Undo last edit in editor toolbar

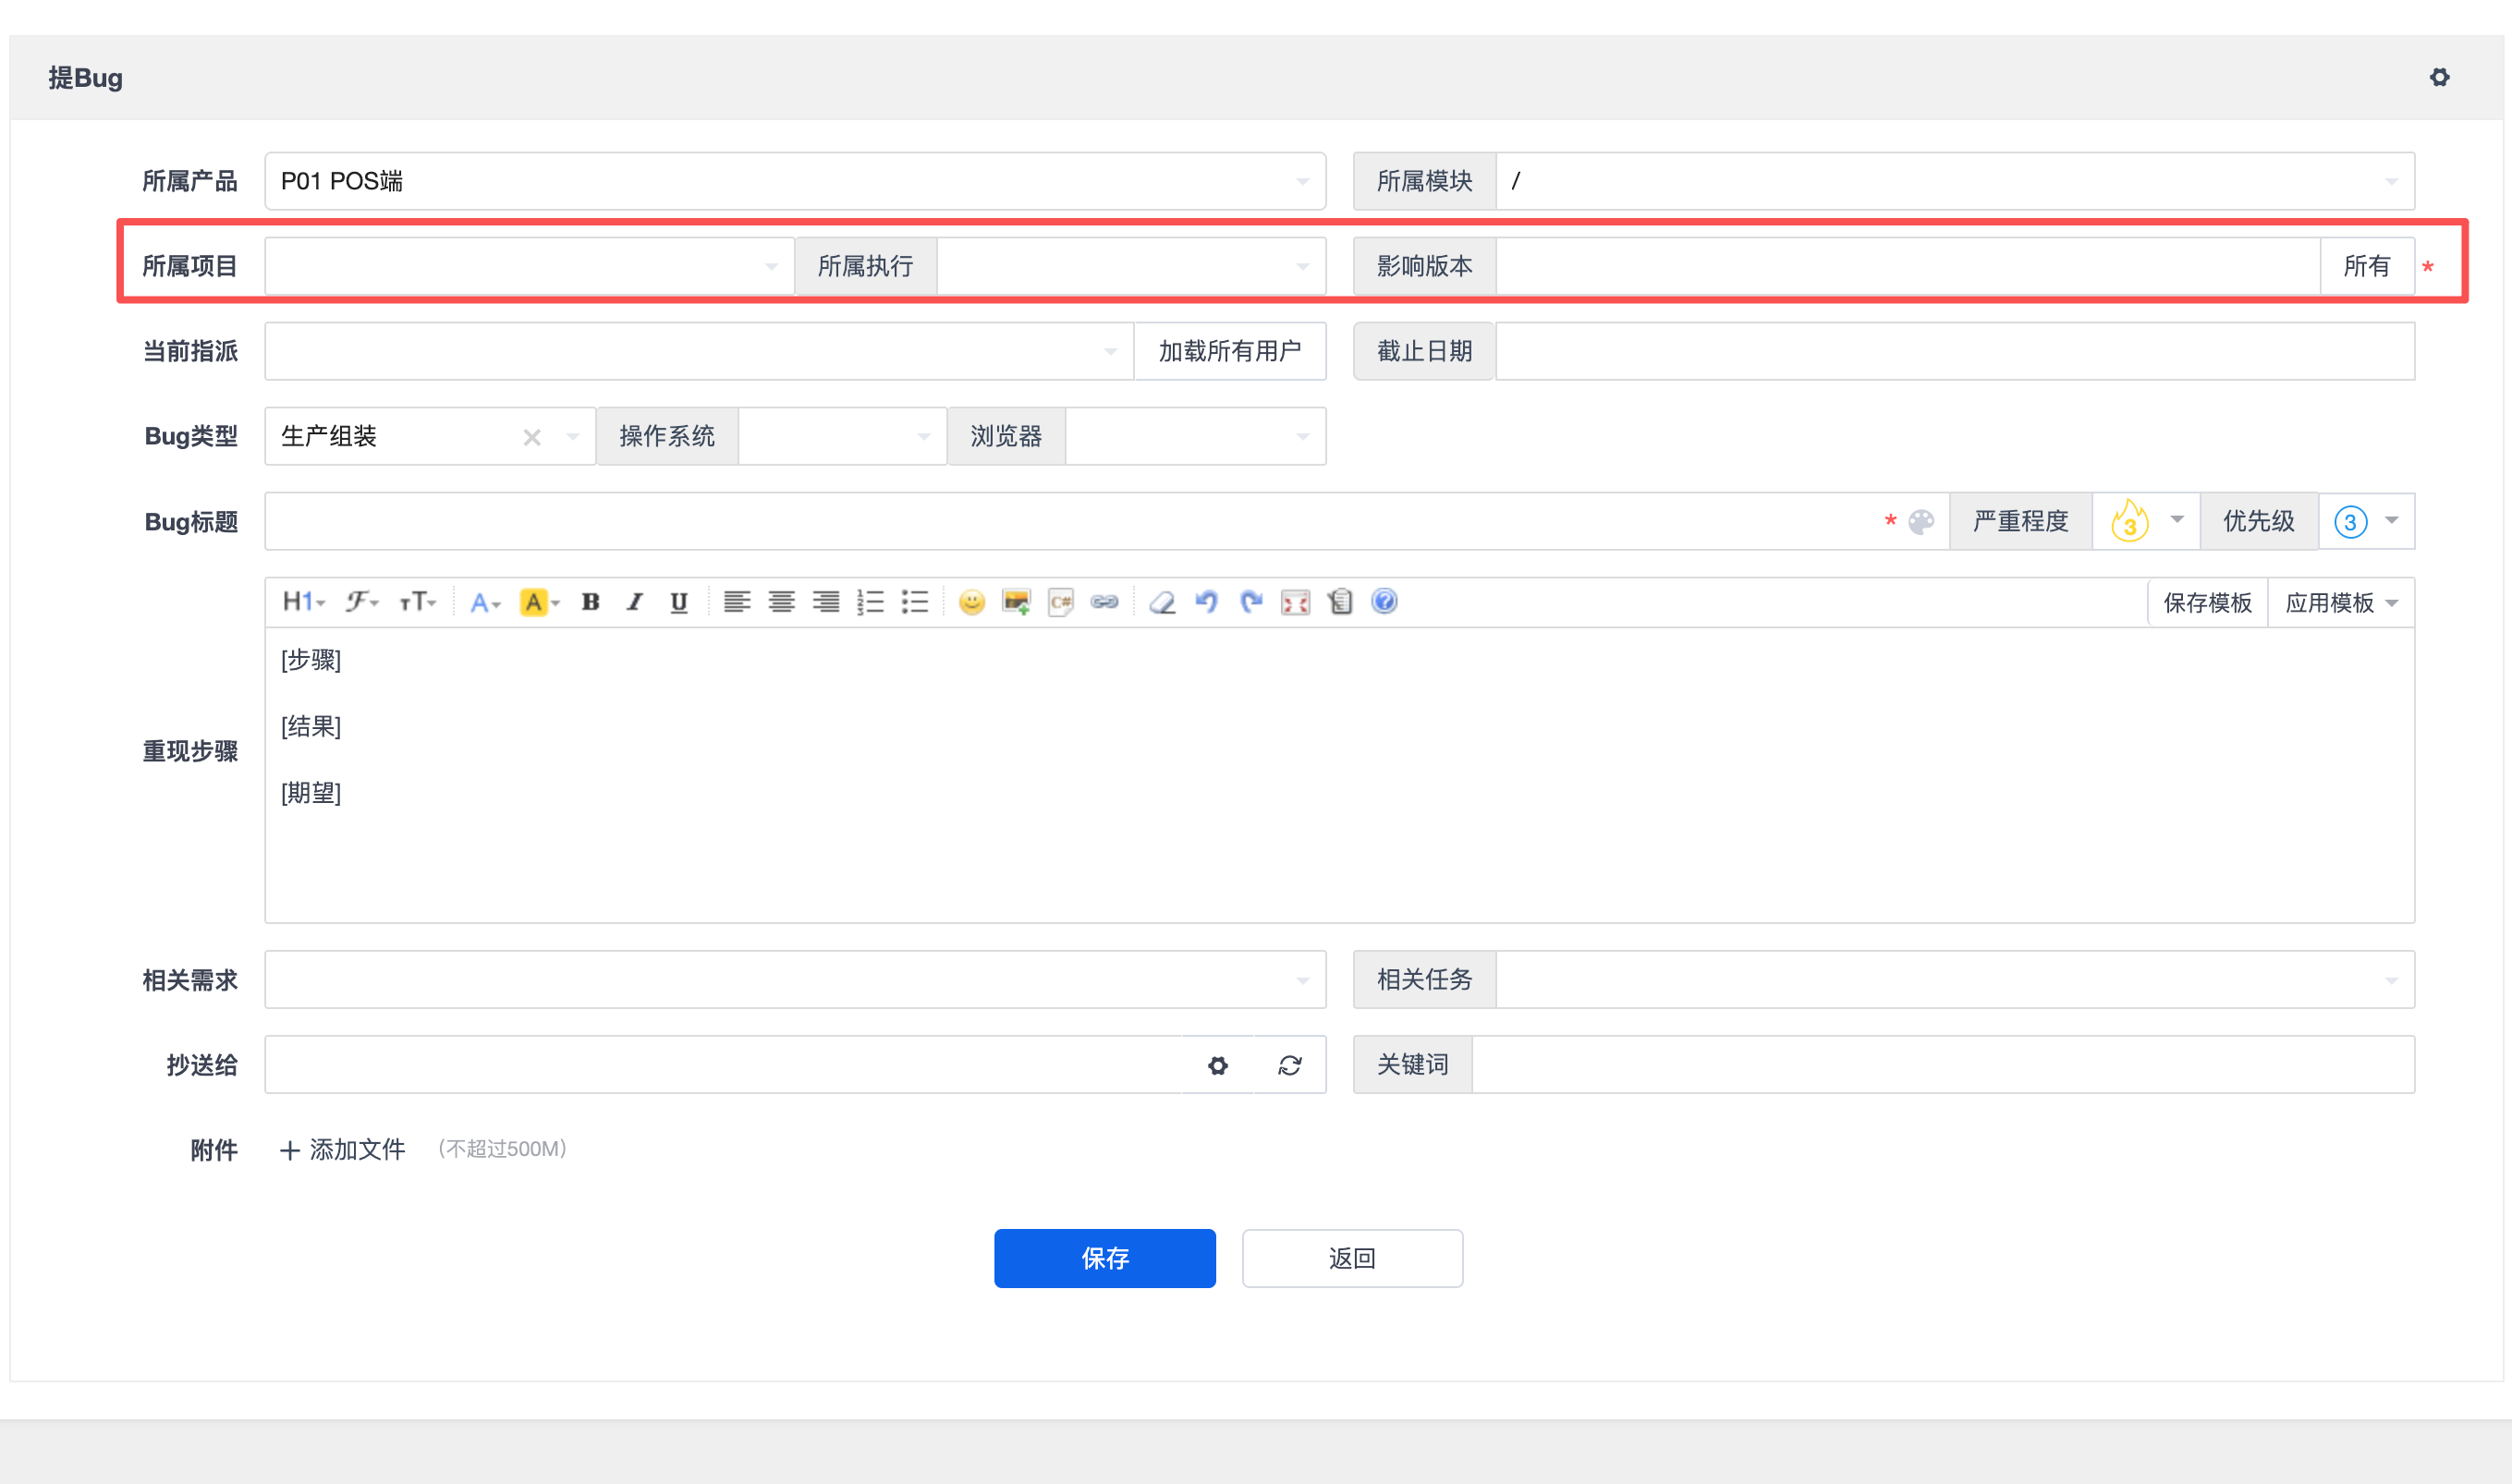[x=1206, y=602]
